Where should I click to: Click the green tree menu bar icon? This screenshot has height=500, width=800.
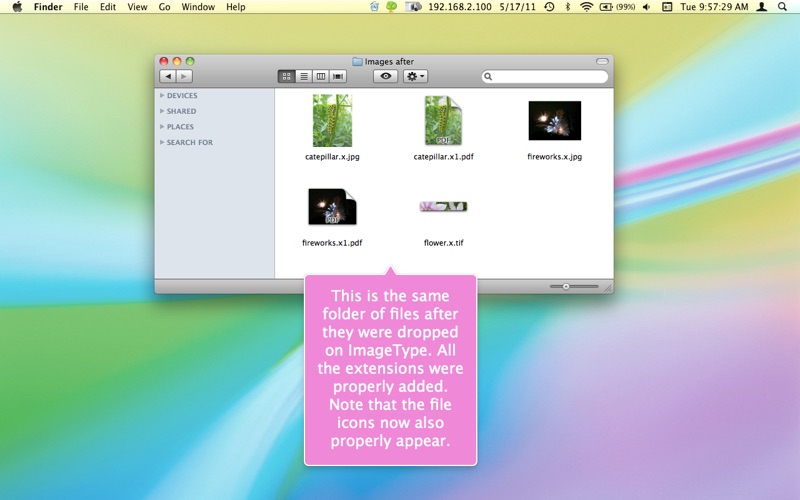(392, 7)
